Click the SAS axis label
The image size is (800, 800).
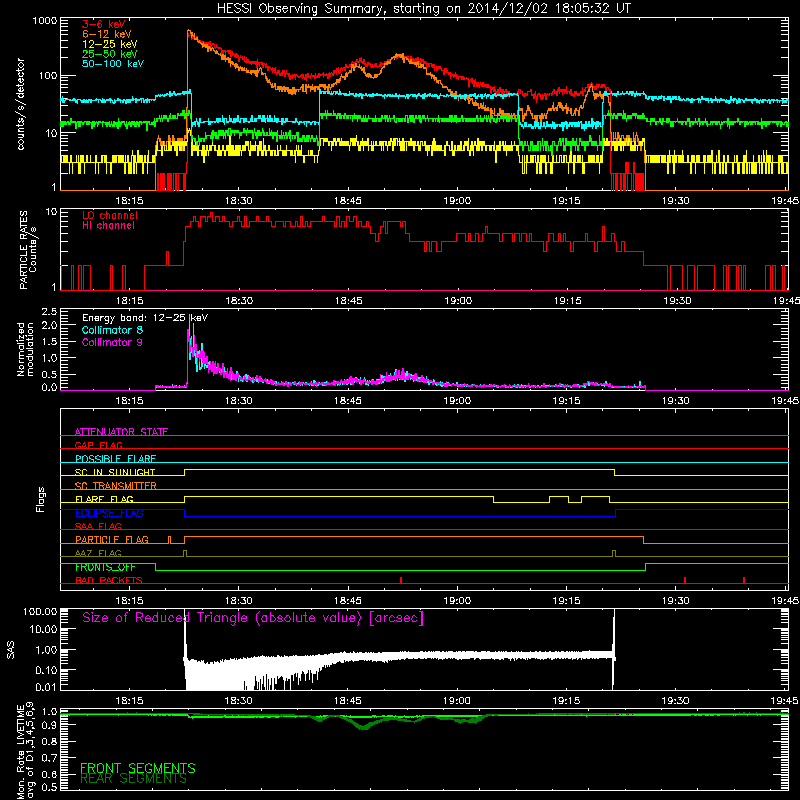pyautogui.click(x=11, y=650)
